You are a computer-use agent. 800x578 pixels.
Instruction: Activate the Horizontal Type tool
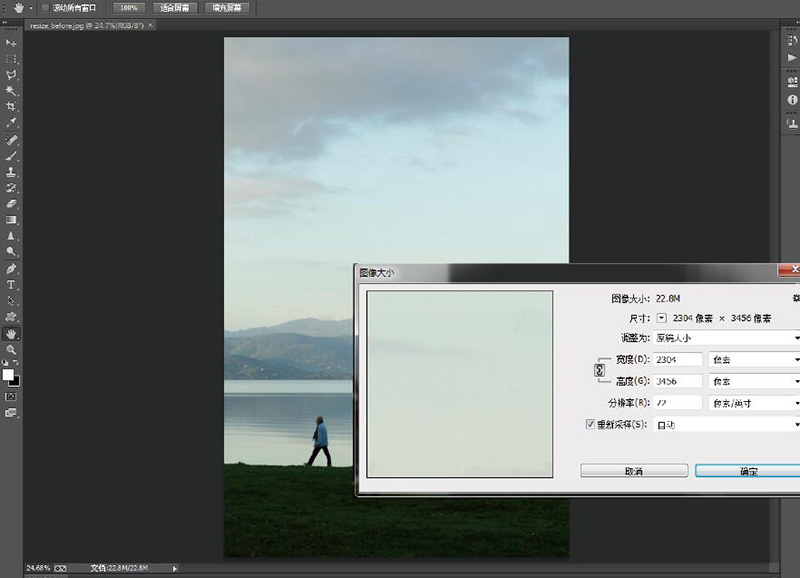pyautogui.click(x=12, y=285)
